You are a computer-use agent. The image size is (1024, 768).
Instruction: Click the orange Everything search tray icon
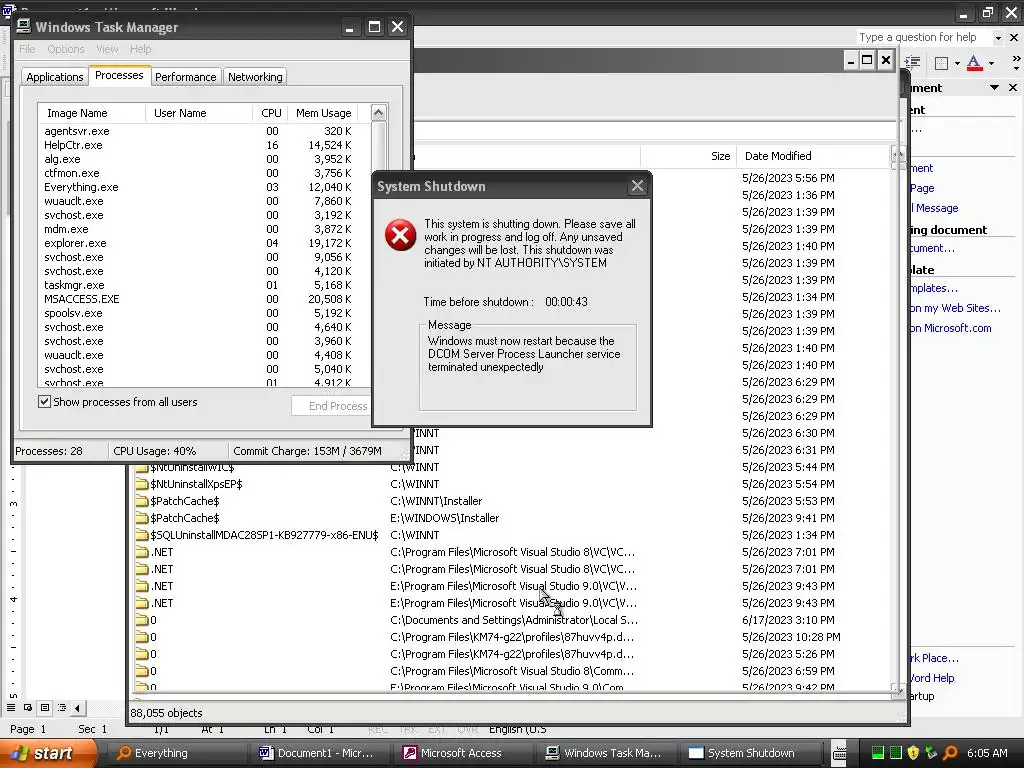click(950, 753)
